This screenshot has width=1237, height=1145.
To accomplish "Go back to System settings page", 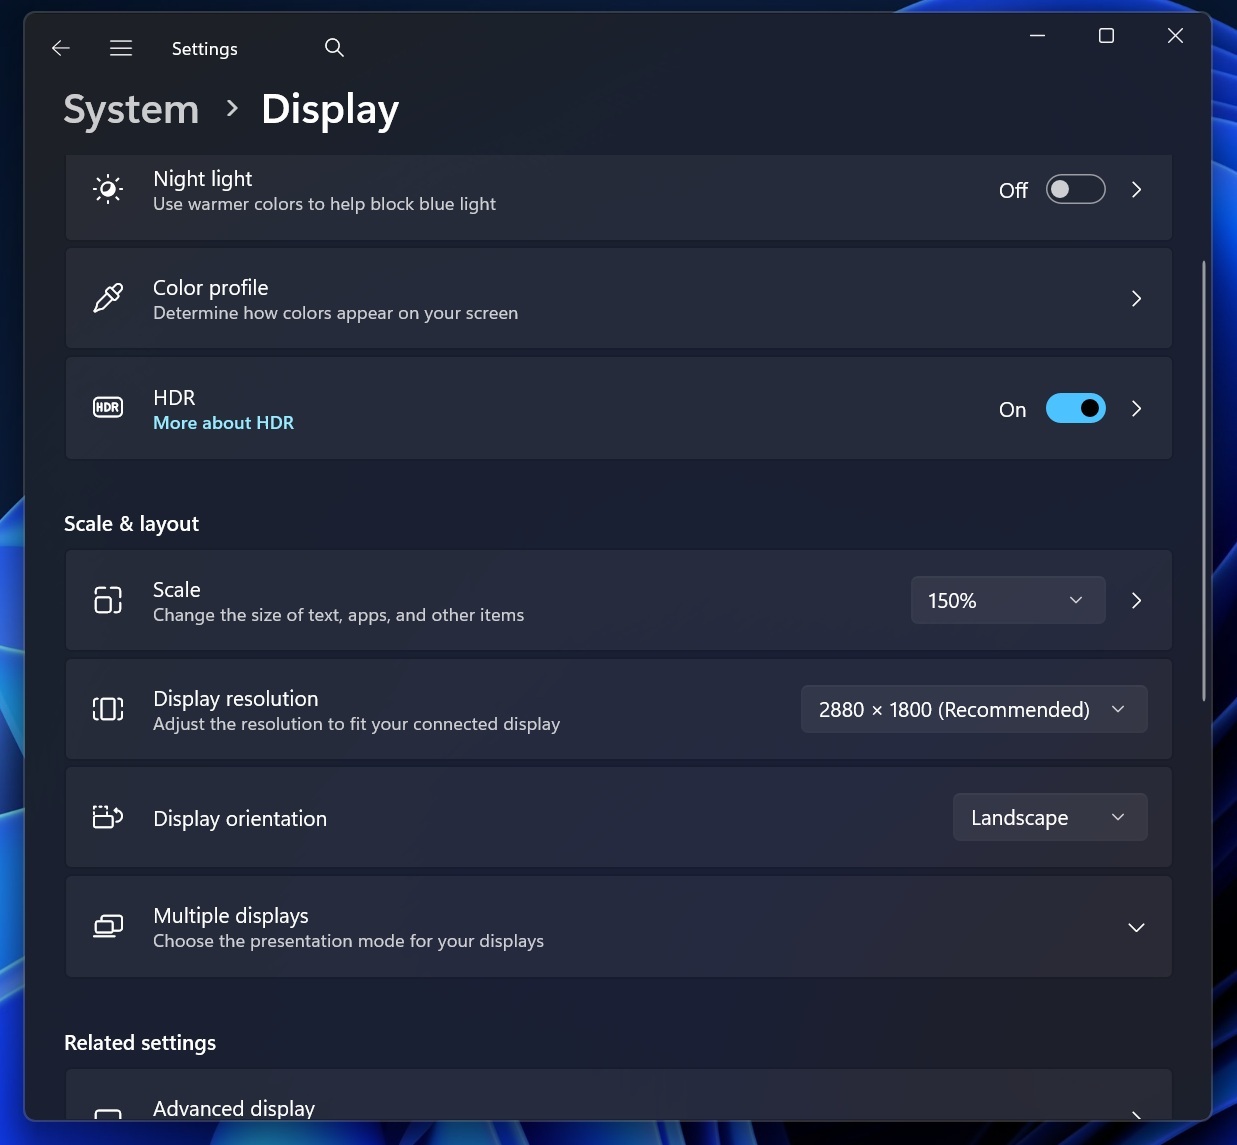I will (x=60, y=47).
